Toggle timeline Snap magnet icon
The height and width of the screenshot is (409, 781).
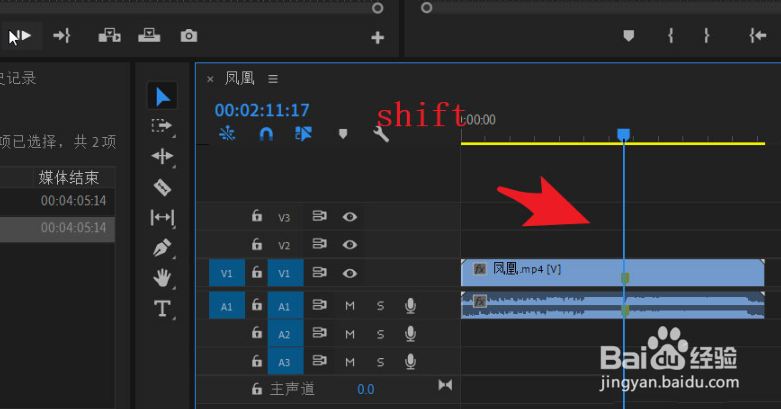[266, 134]
